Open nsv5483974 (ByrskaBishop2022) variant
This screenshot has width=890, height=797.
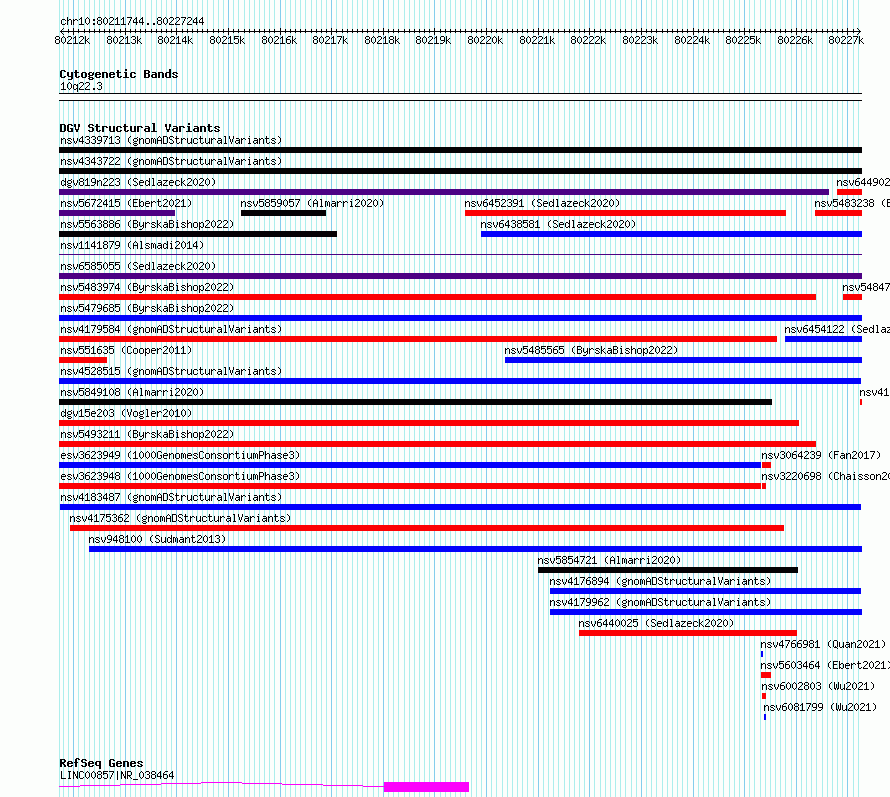(147, 287)
